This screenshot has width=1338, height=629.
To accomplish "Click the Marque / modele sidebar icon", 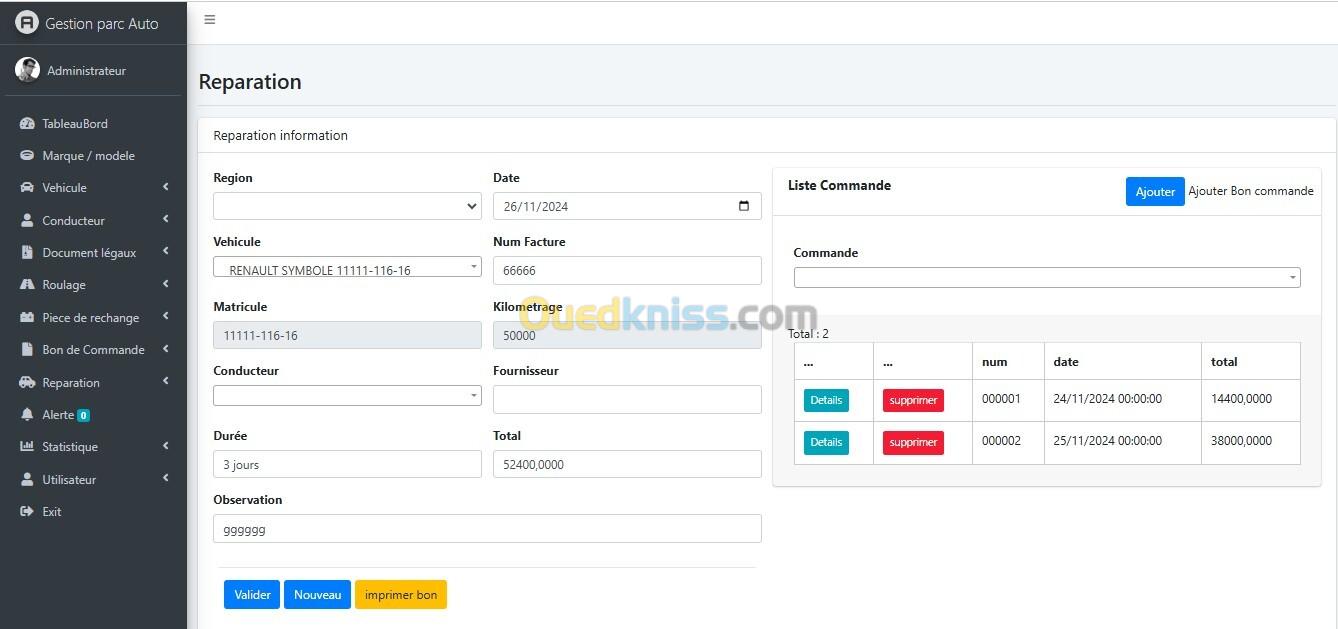I will (27, 156).
